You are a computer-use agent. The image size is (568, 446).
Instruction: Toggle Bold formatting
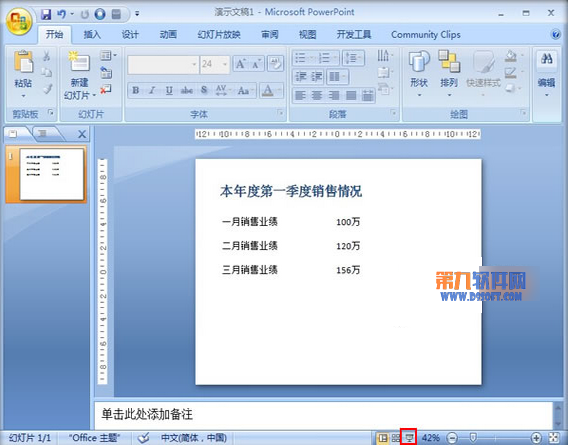[x=136, y=90]
